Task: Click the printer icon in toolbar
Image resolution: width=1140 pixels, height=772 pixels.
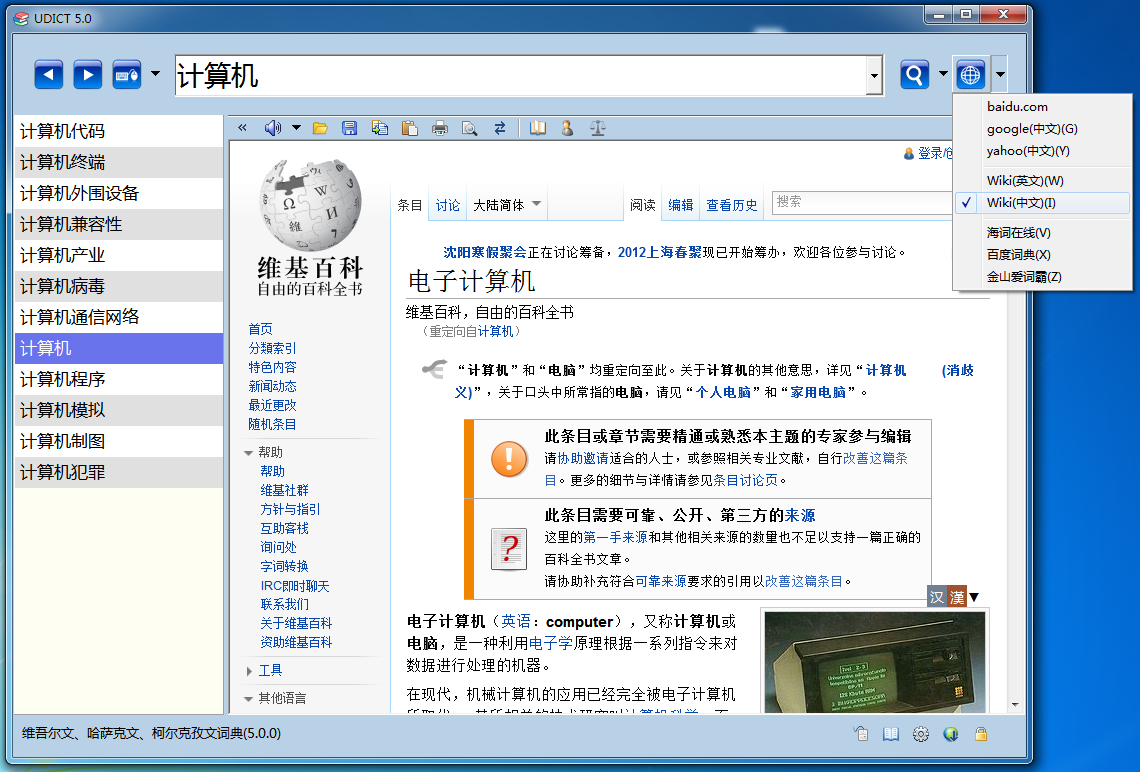Action: 439,128
